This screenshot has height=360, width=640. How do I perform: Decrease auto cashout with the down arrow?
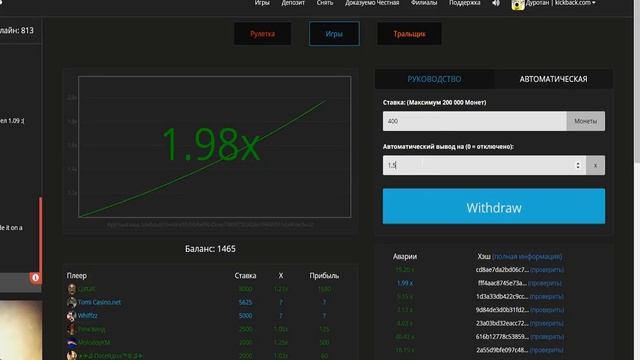pos(578,168)
